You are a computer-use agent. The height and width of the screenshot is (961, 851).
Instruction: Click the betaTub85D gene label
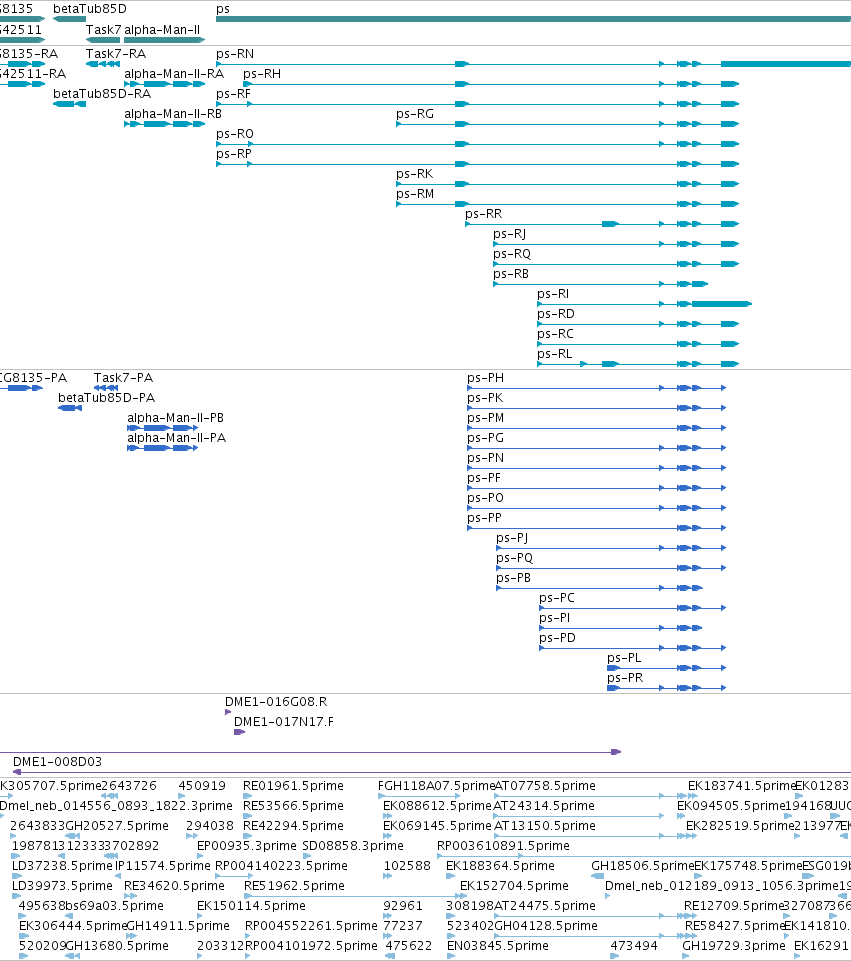(90, 9)
